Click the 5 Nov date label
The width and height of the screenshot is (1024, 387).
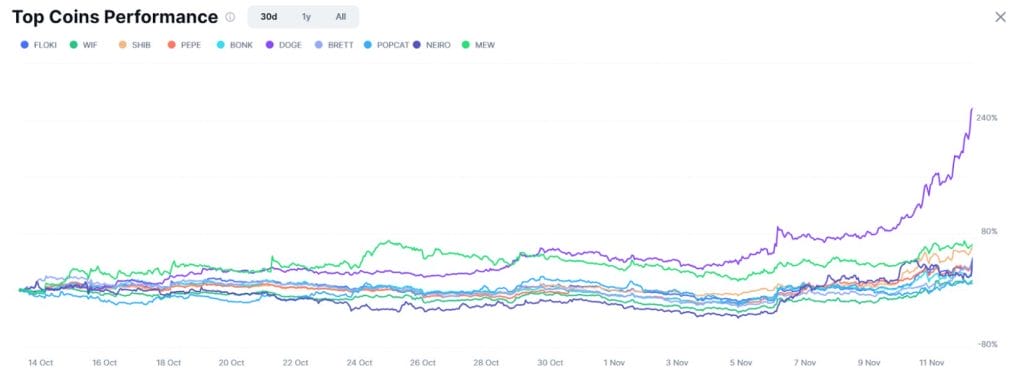(x=741, y=362)
